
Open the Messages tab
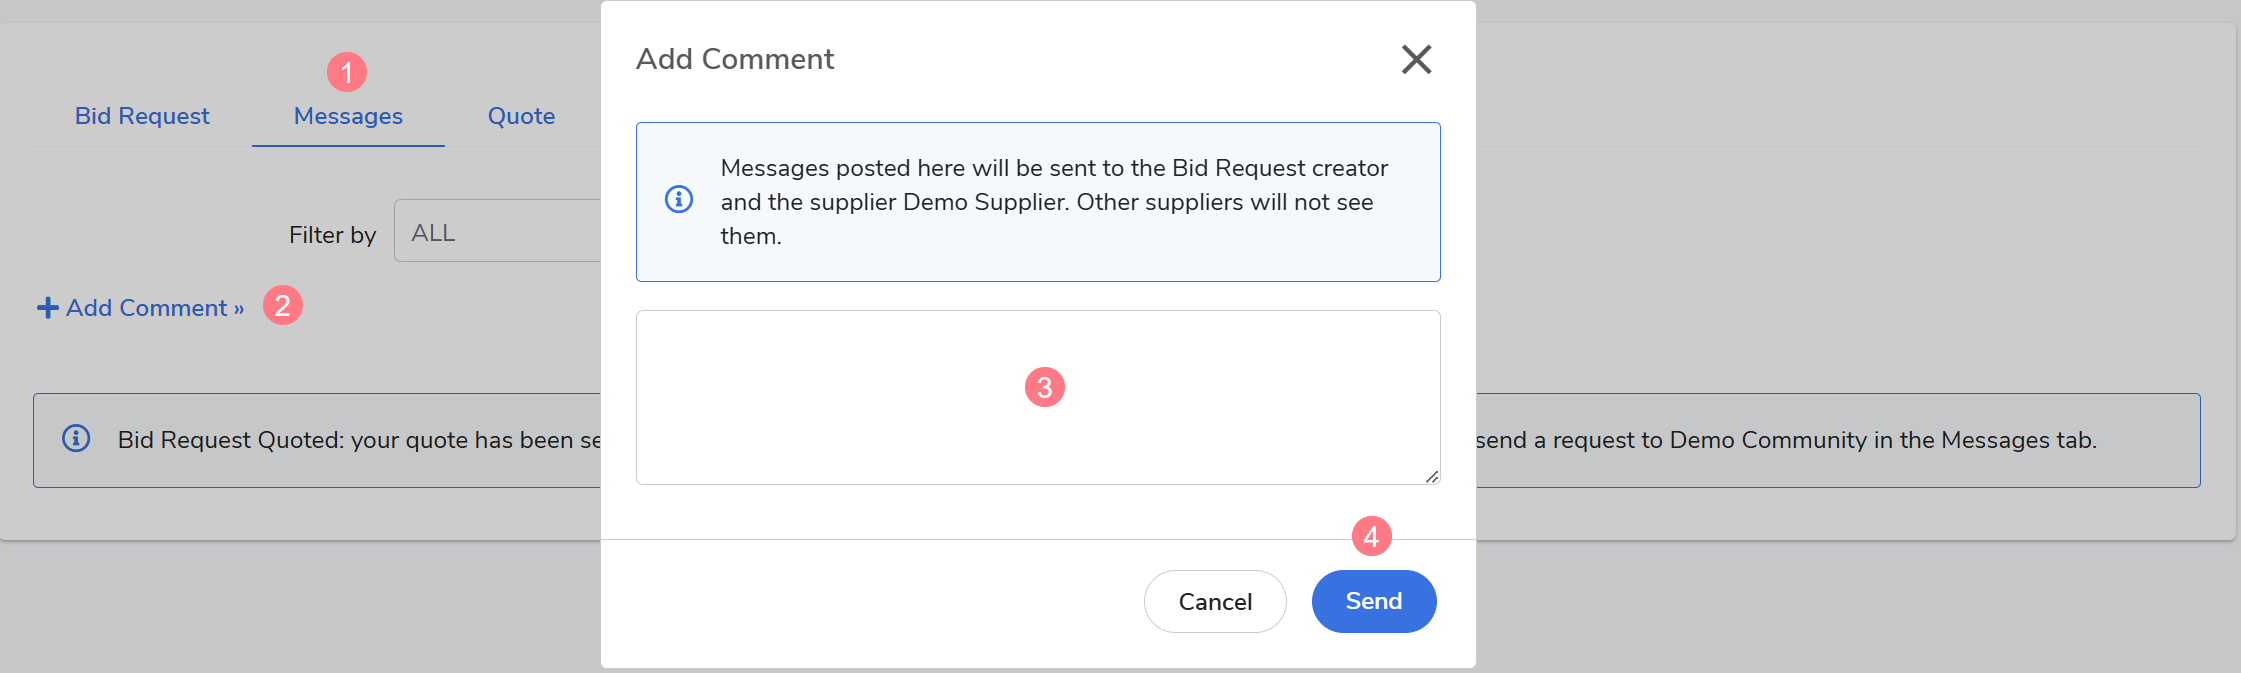pyautogui.click(x=348, y=116)
